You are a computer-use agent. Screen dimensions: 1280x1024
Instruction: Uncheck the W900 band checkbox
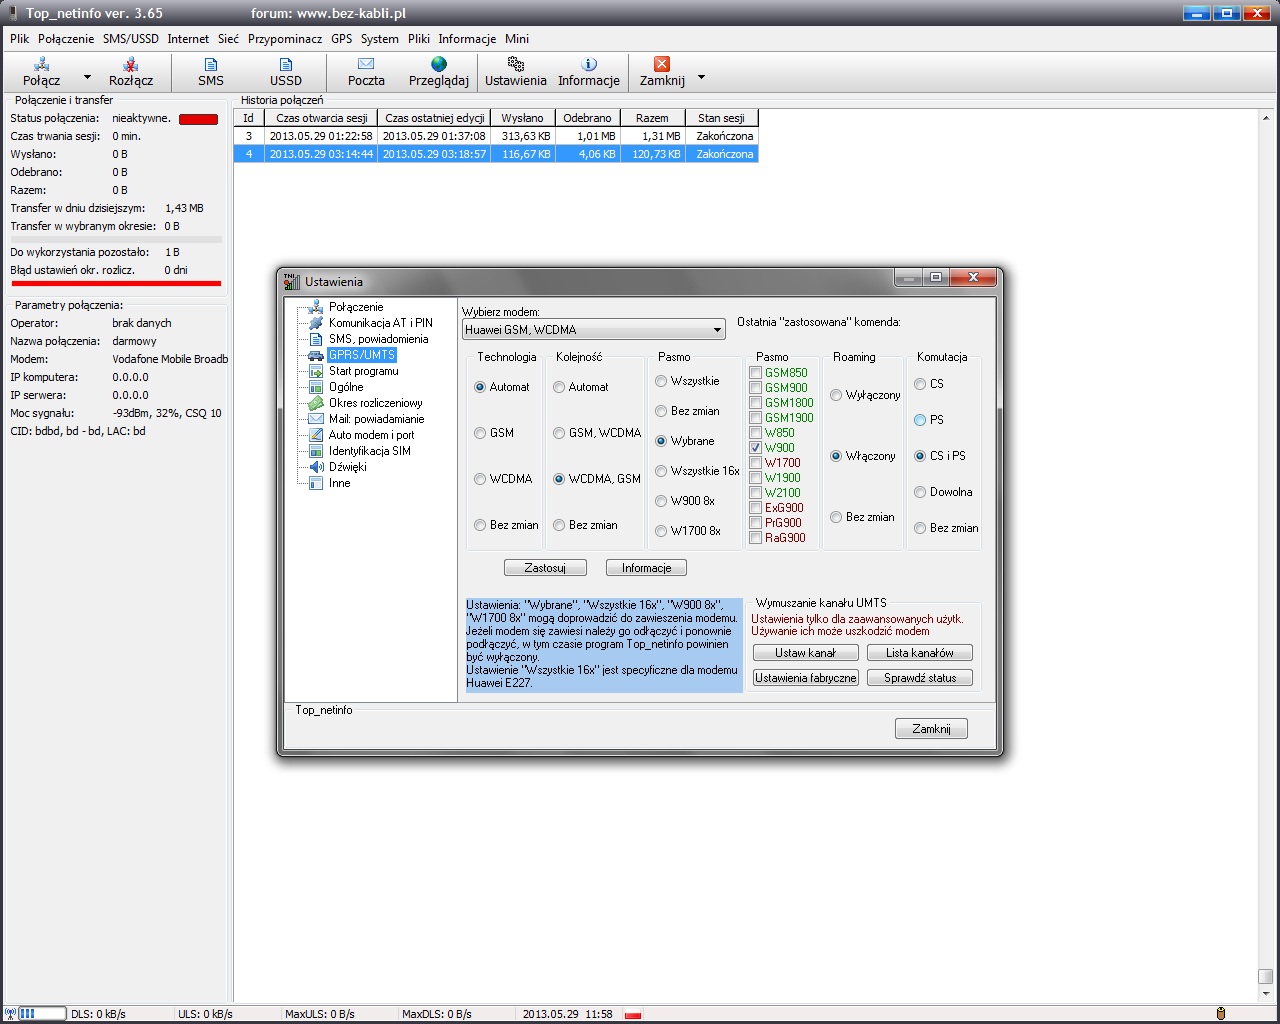click(x=756, y=448)
